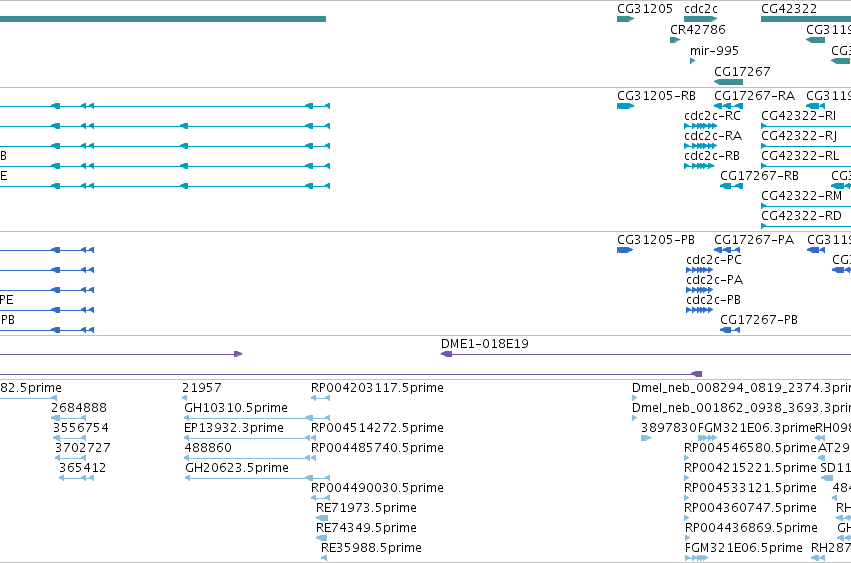
Task: Select protein cdc2c-PA
Action: 714,280
